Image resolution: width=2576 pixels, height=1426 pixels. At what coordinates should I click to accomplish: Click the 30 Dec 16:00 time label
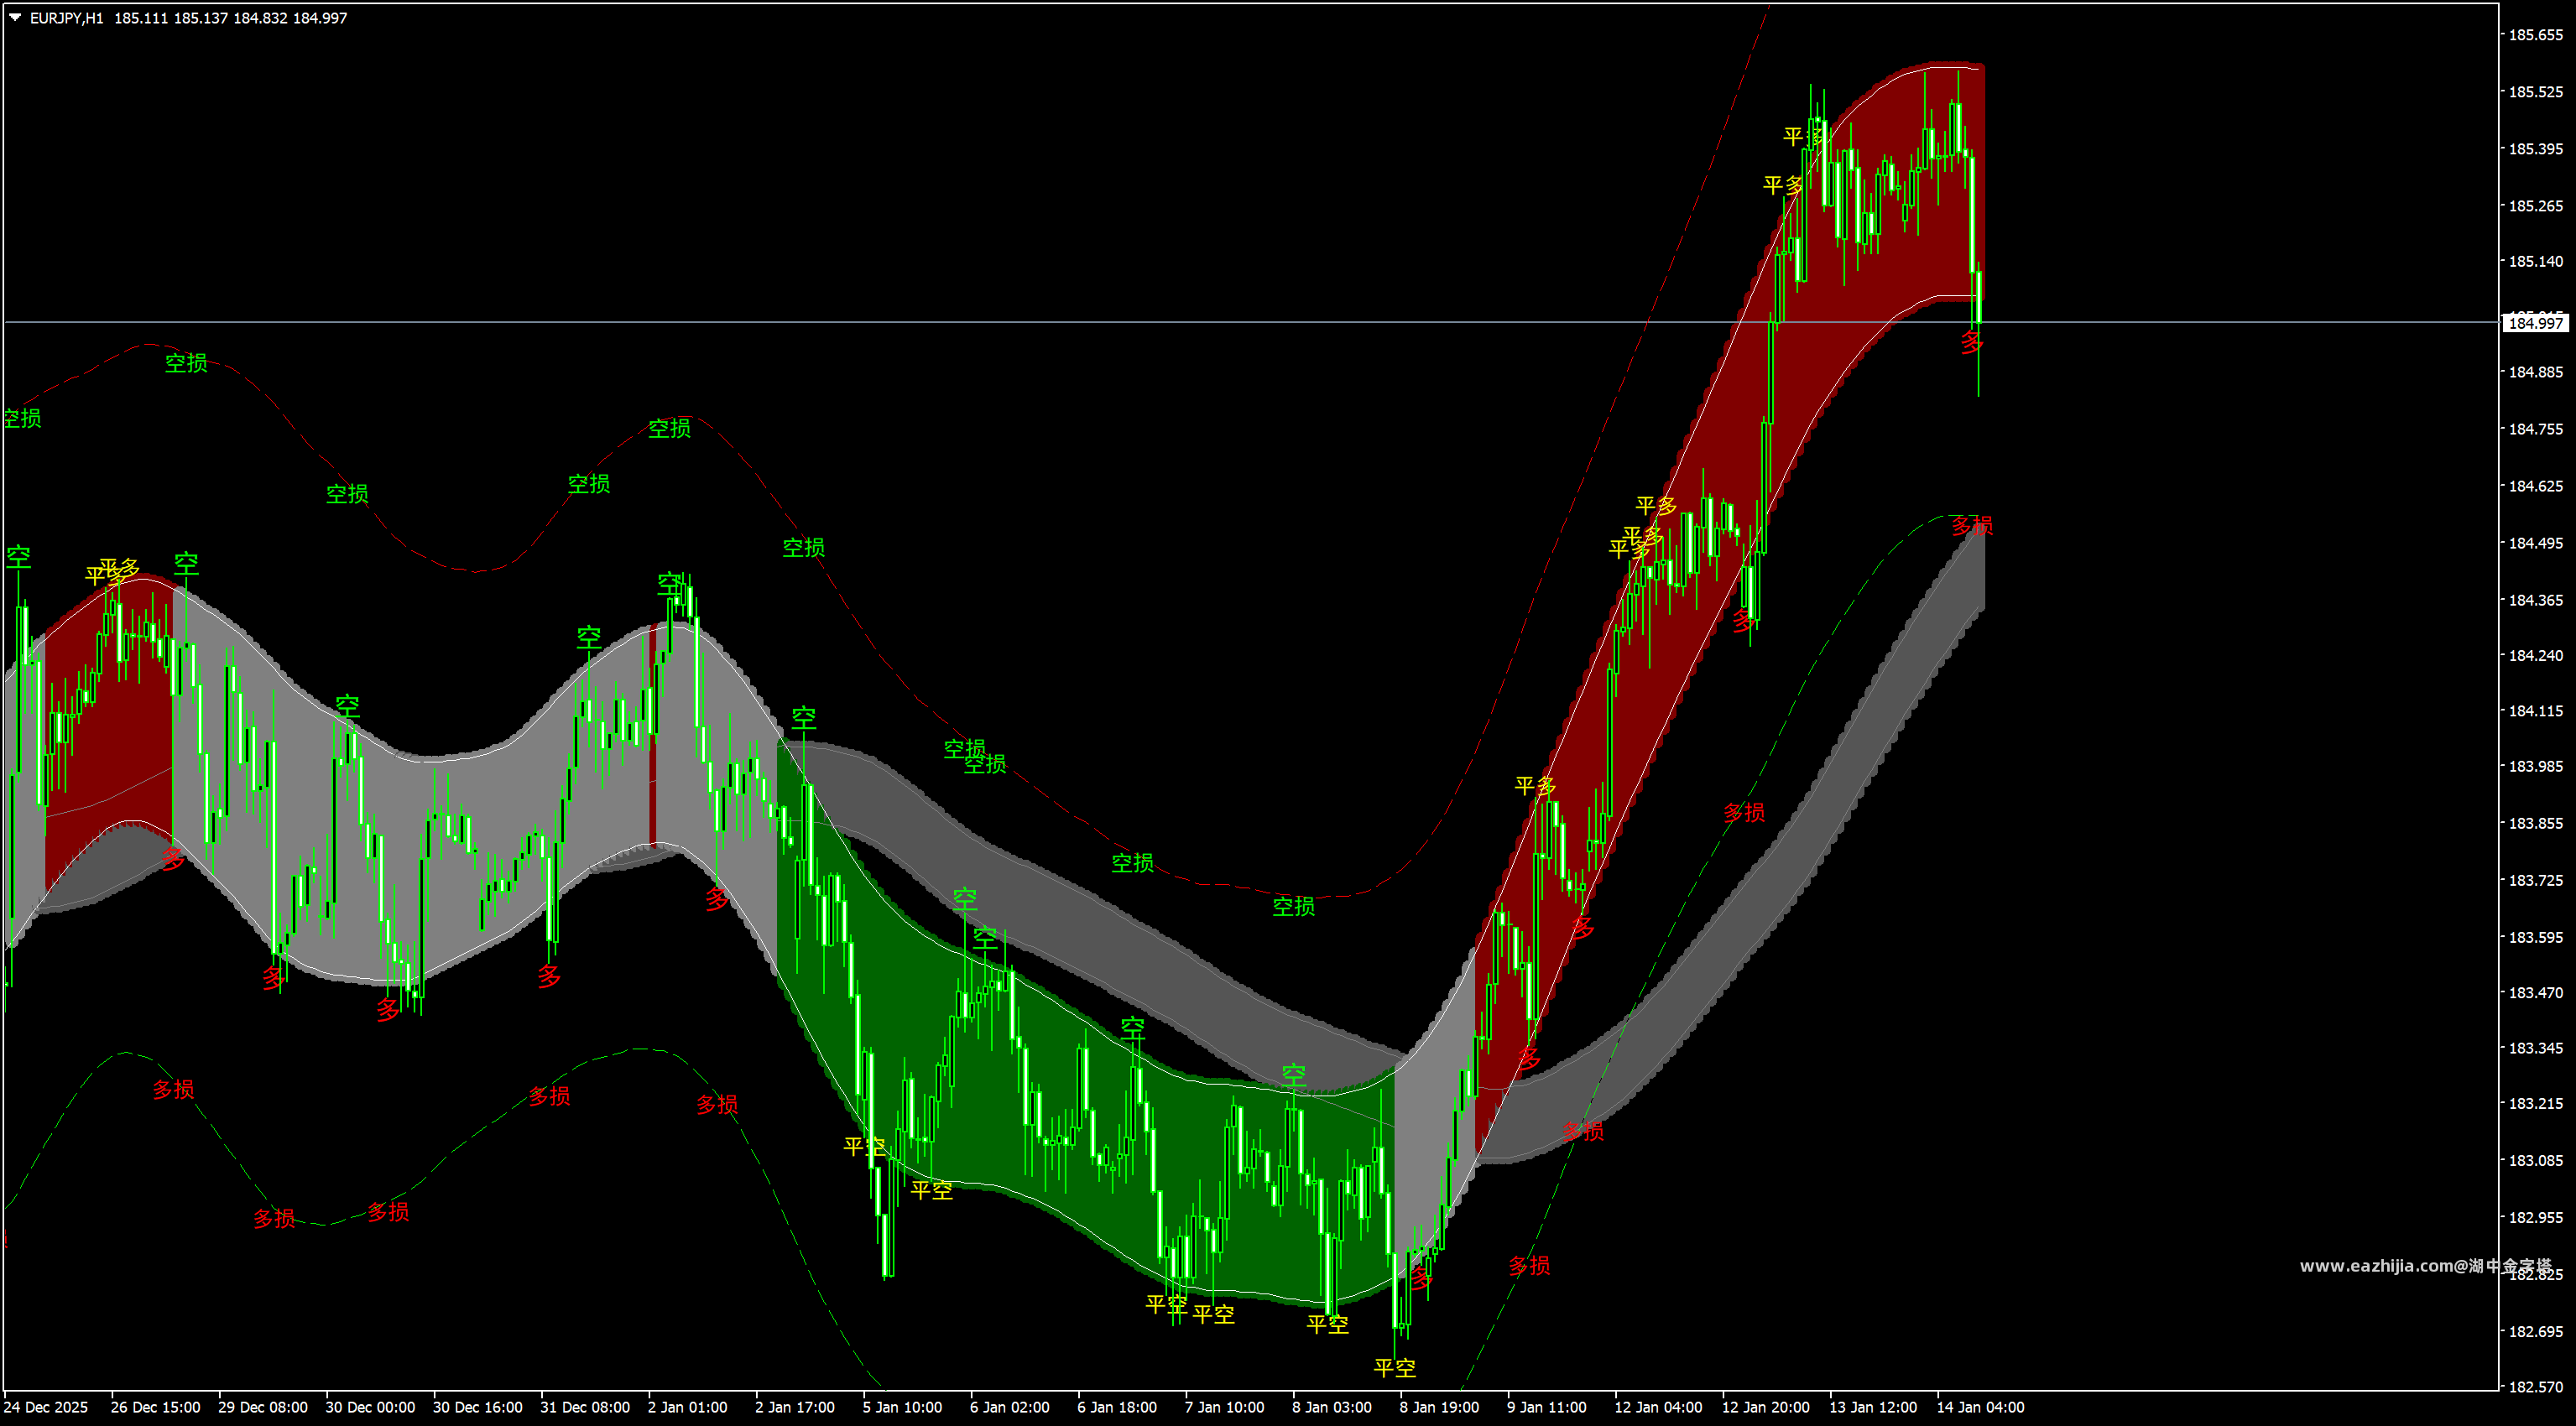pos(477,1408)
